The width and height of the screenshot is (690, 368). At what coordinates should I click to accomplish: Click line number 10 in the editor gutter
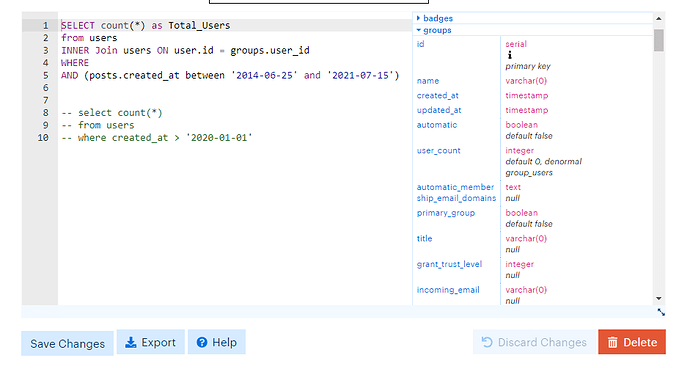point(43,138)
